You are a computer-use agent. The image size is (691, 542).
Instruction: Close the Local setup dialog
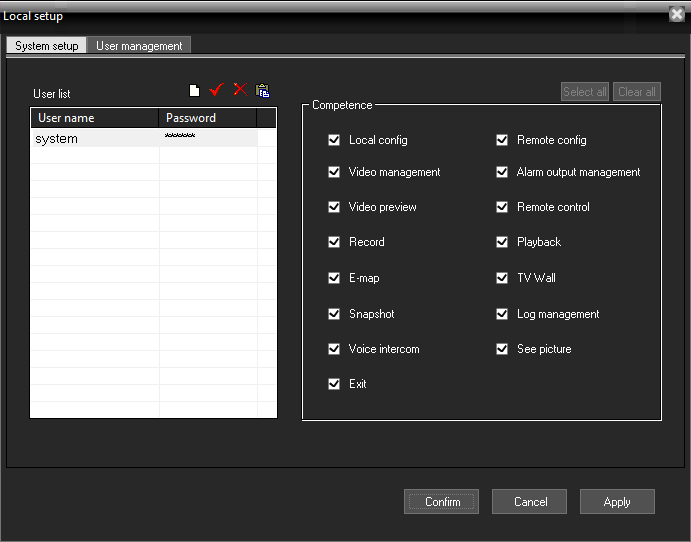point(677,15)
